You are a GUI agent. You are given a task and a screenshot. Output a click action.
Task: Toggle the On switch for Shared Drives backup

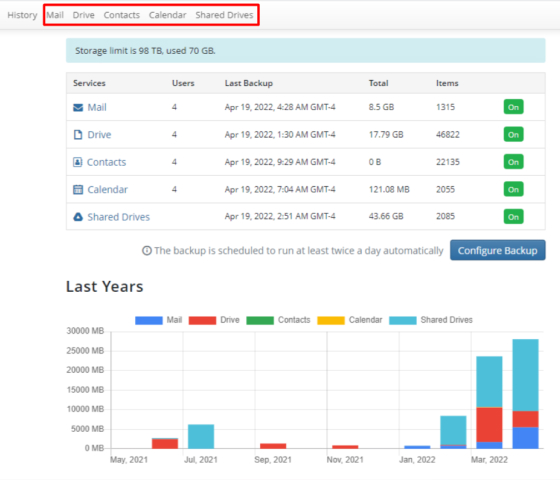(x=514, y=216)
